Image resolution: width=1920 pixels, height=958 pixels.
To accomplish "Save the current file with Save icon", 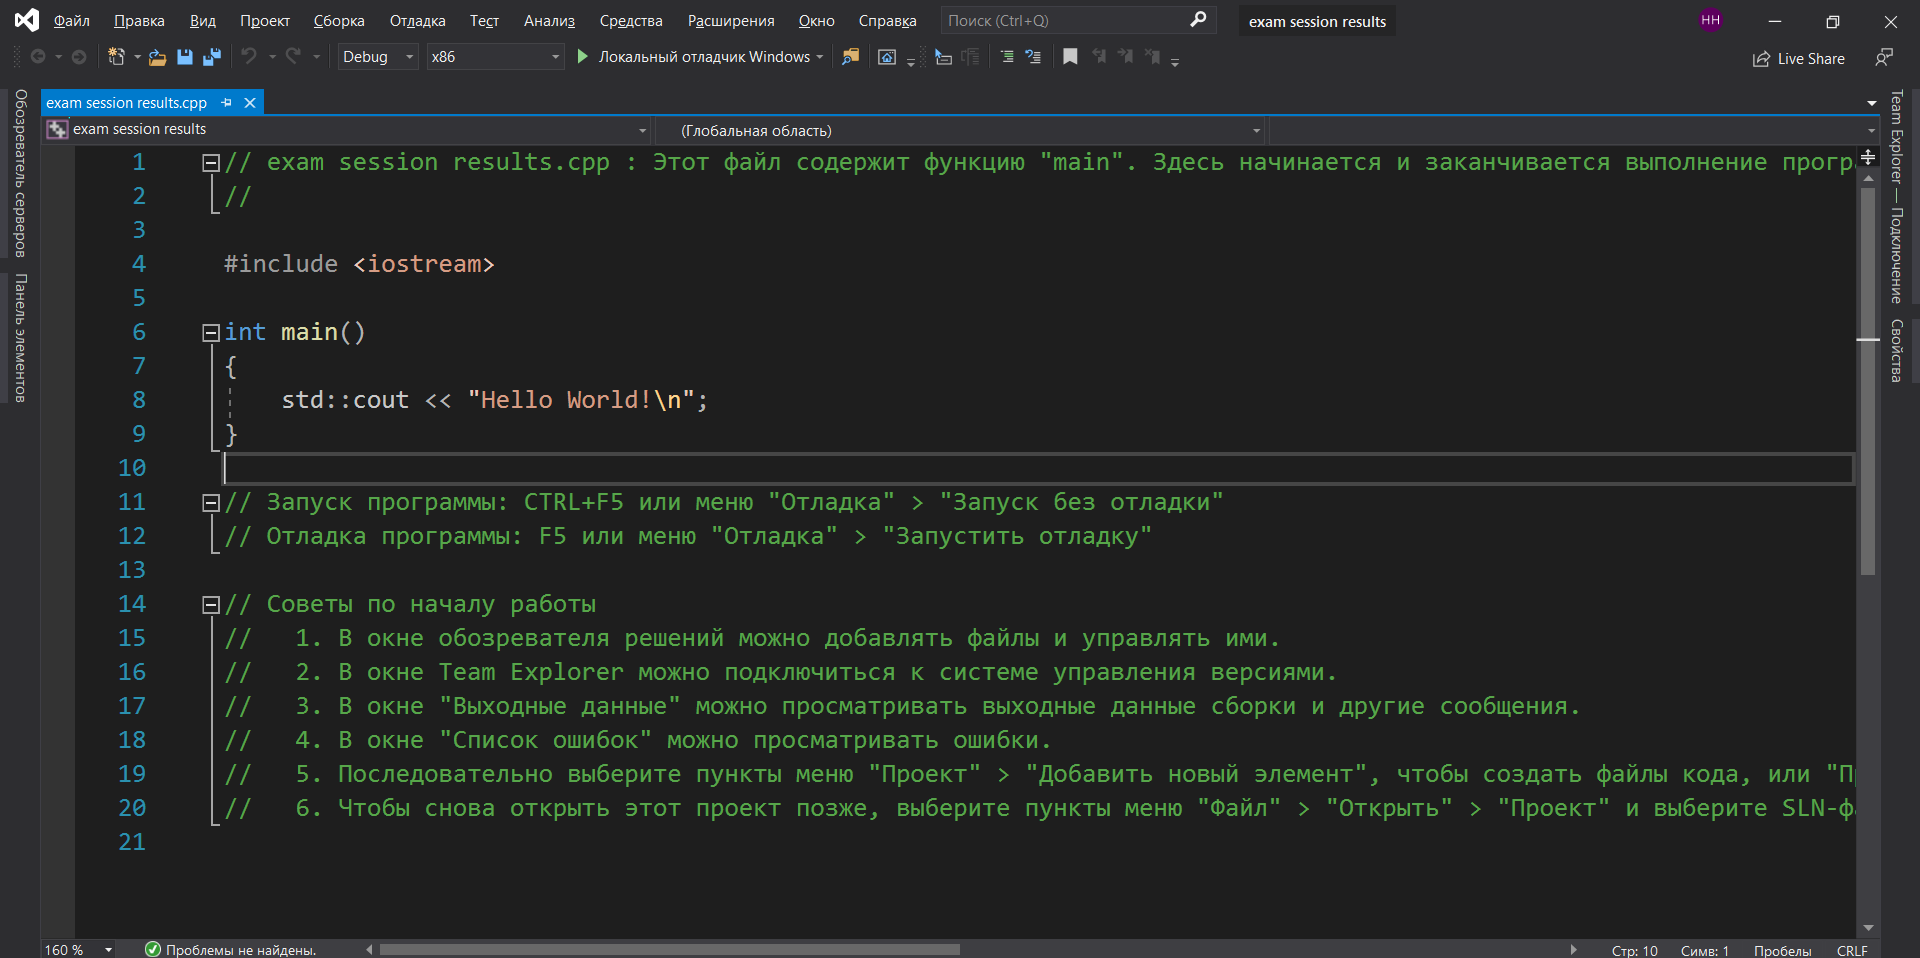I will 185,57.
